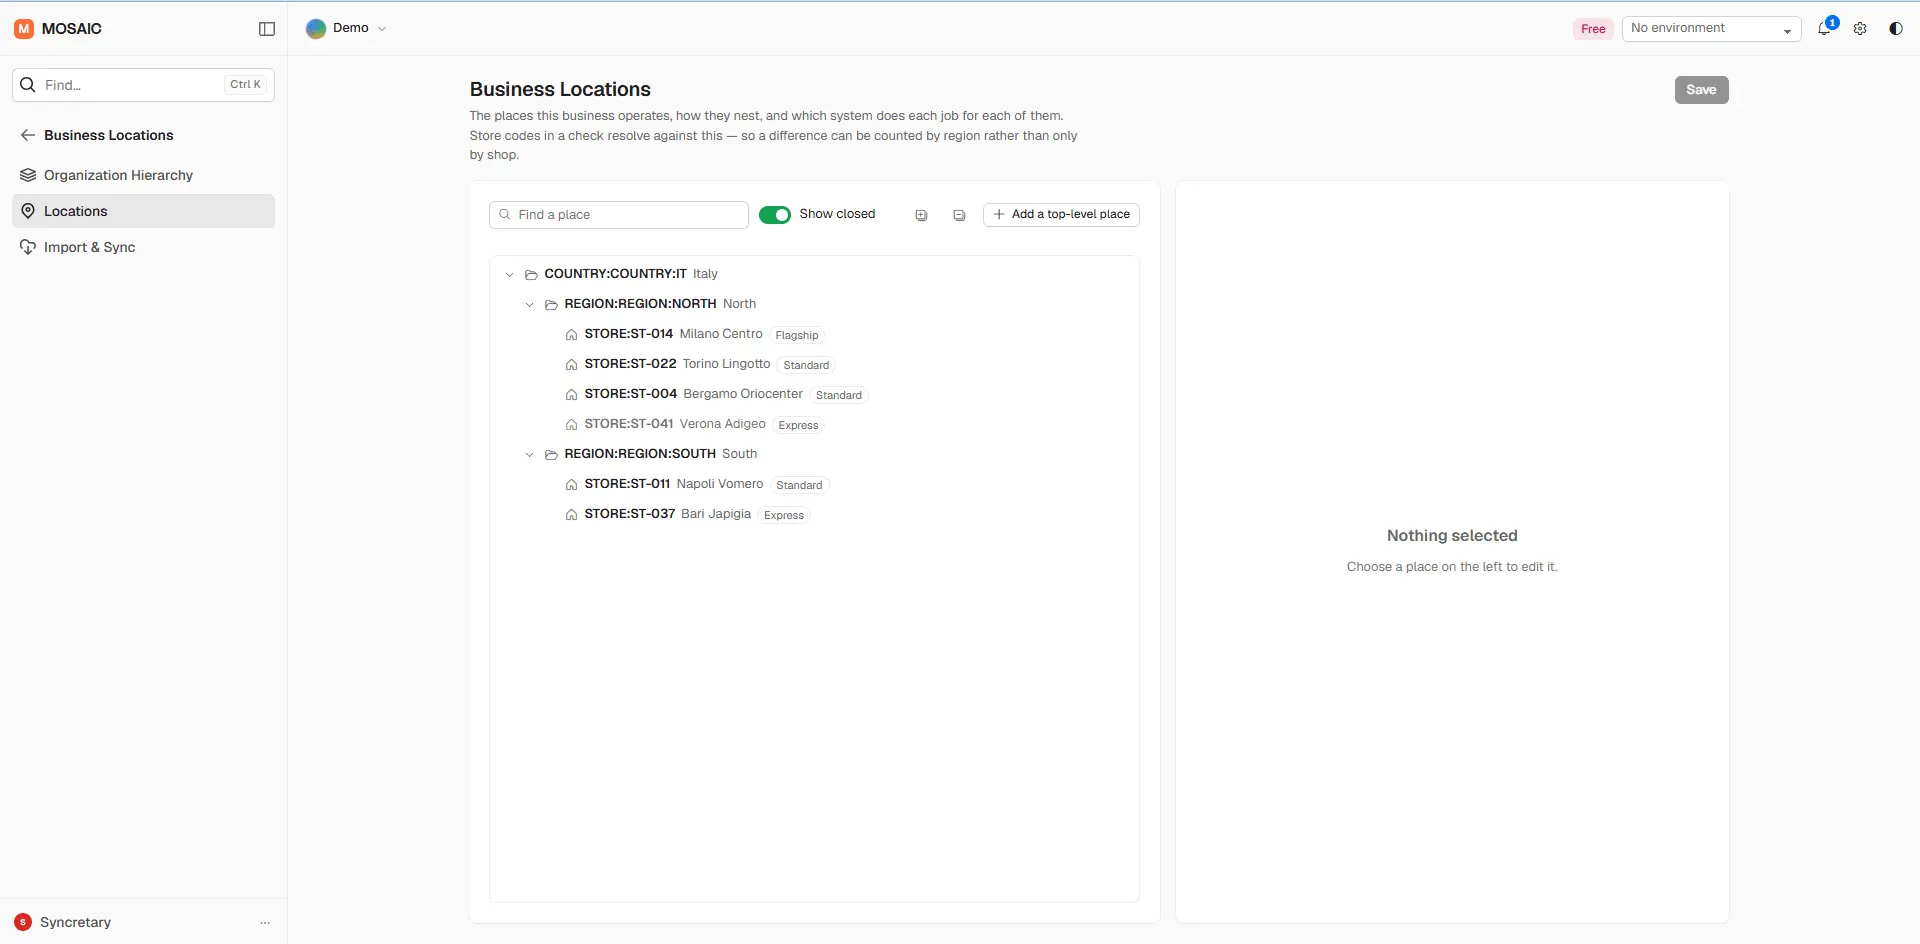Screen dimensions: 1920x944
Task: Click store icon for Bari Japigia
Action: (x=571, y=514)
